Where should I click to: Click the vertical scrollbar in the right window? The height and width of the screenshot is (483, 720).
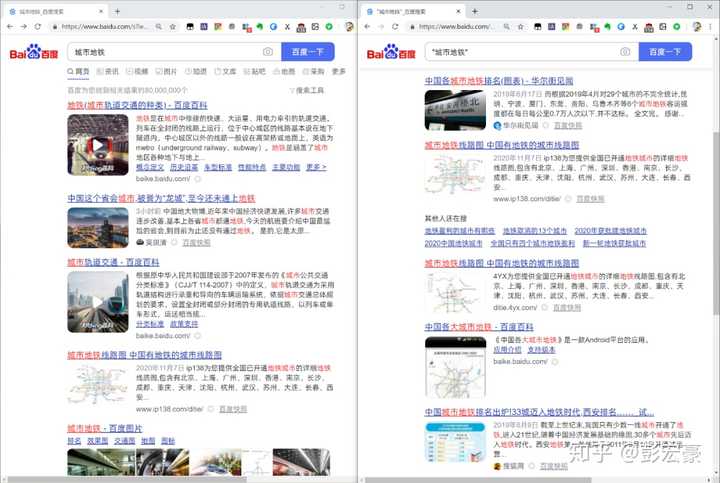click(x=716, y=225)
